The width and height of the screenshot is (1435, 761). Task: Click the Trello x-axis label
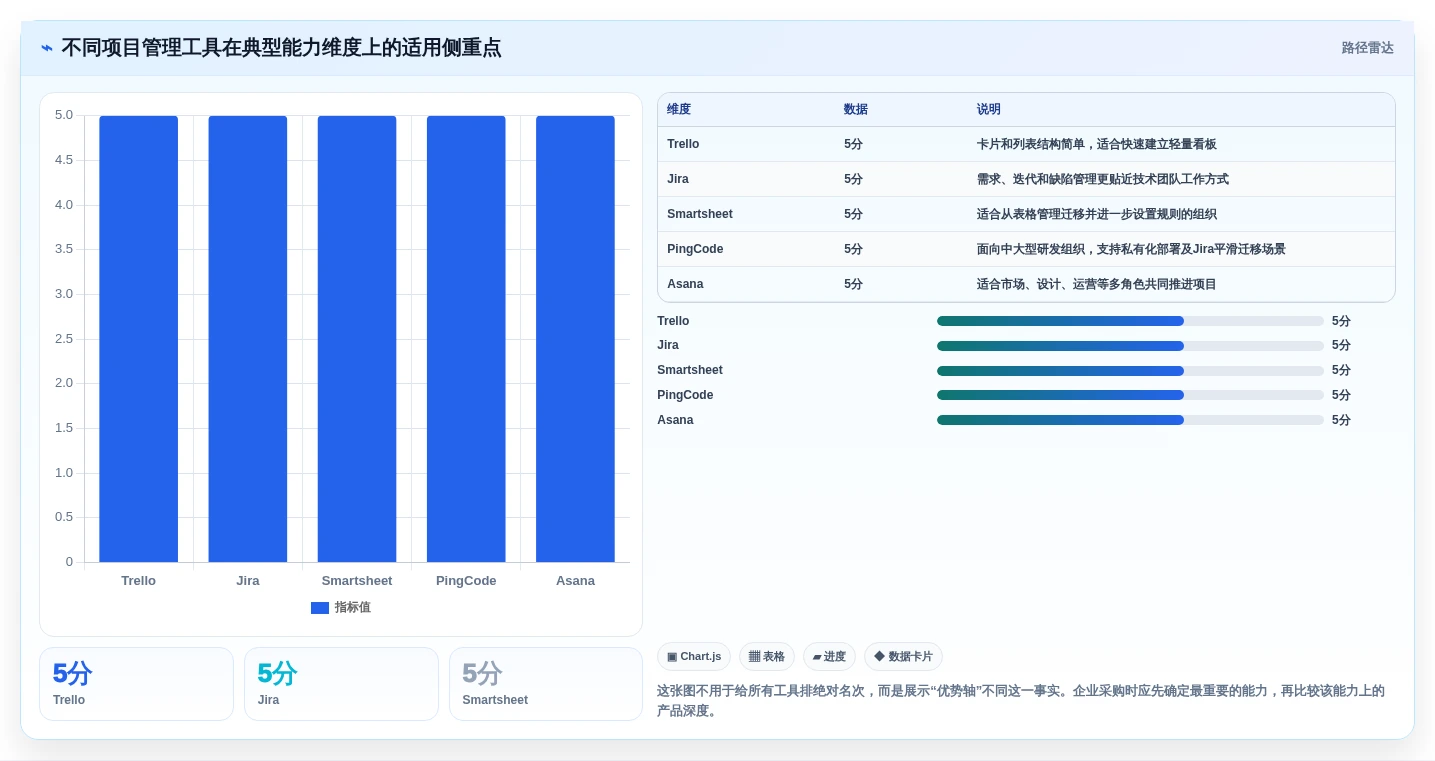coord(138,581)
